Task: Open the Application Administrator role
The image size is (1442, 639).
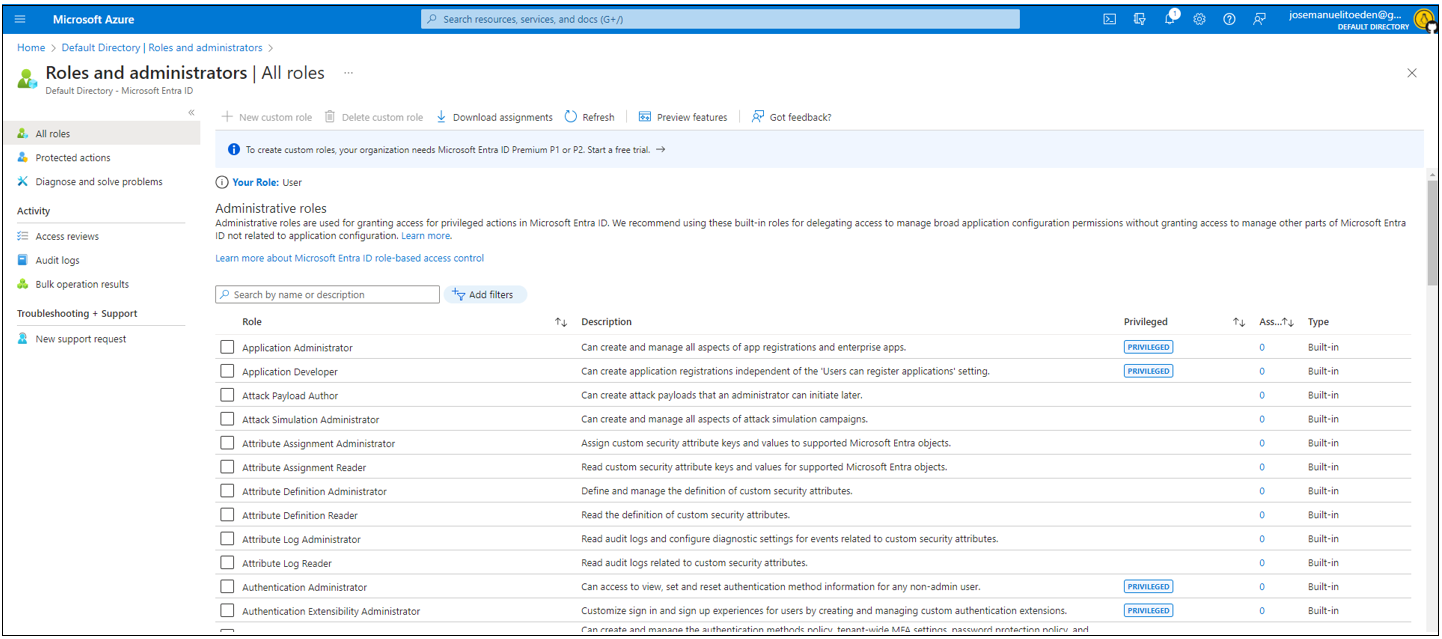Action: [x=297, y=348]
